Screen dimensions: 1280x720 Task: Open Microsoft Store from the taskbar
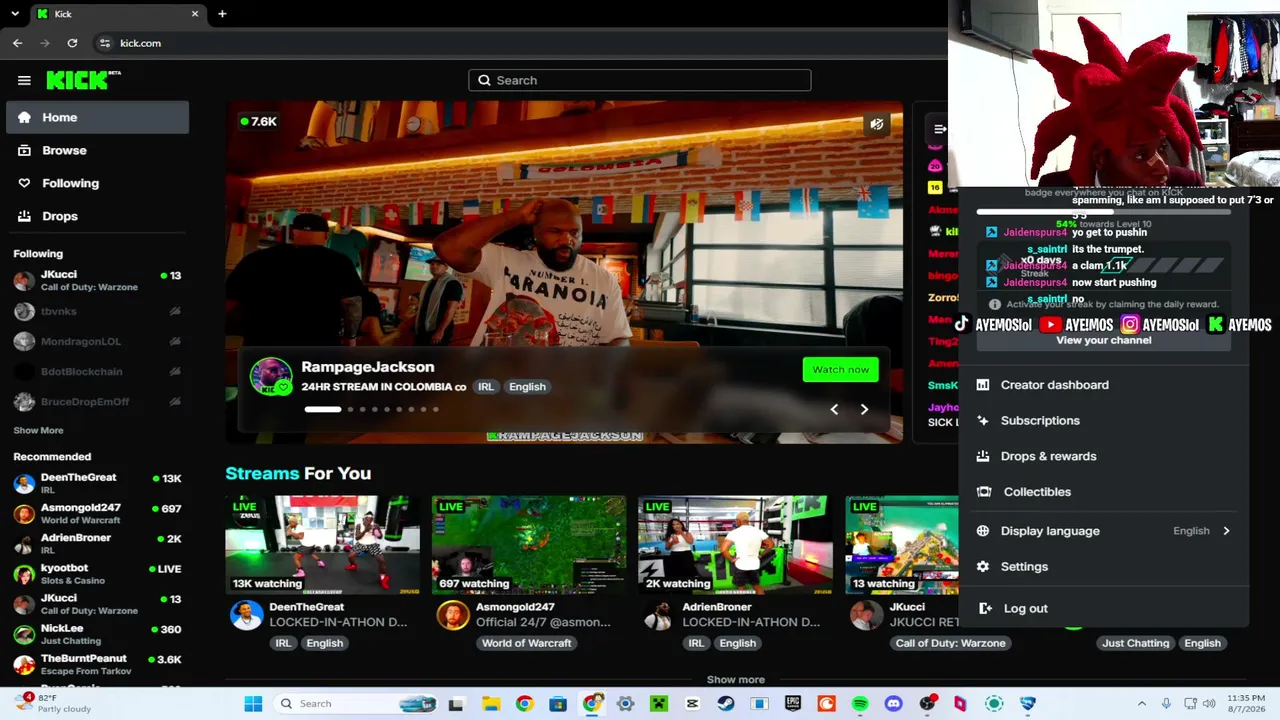pos(558,704)
